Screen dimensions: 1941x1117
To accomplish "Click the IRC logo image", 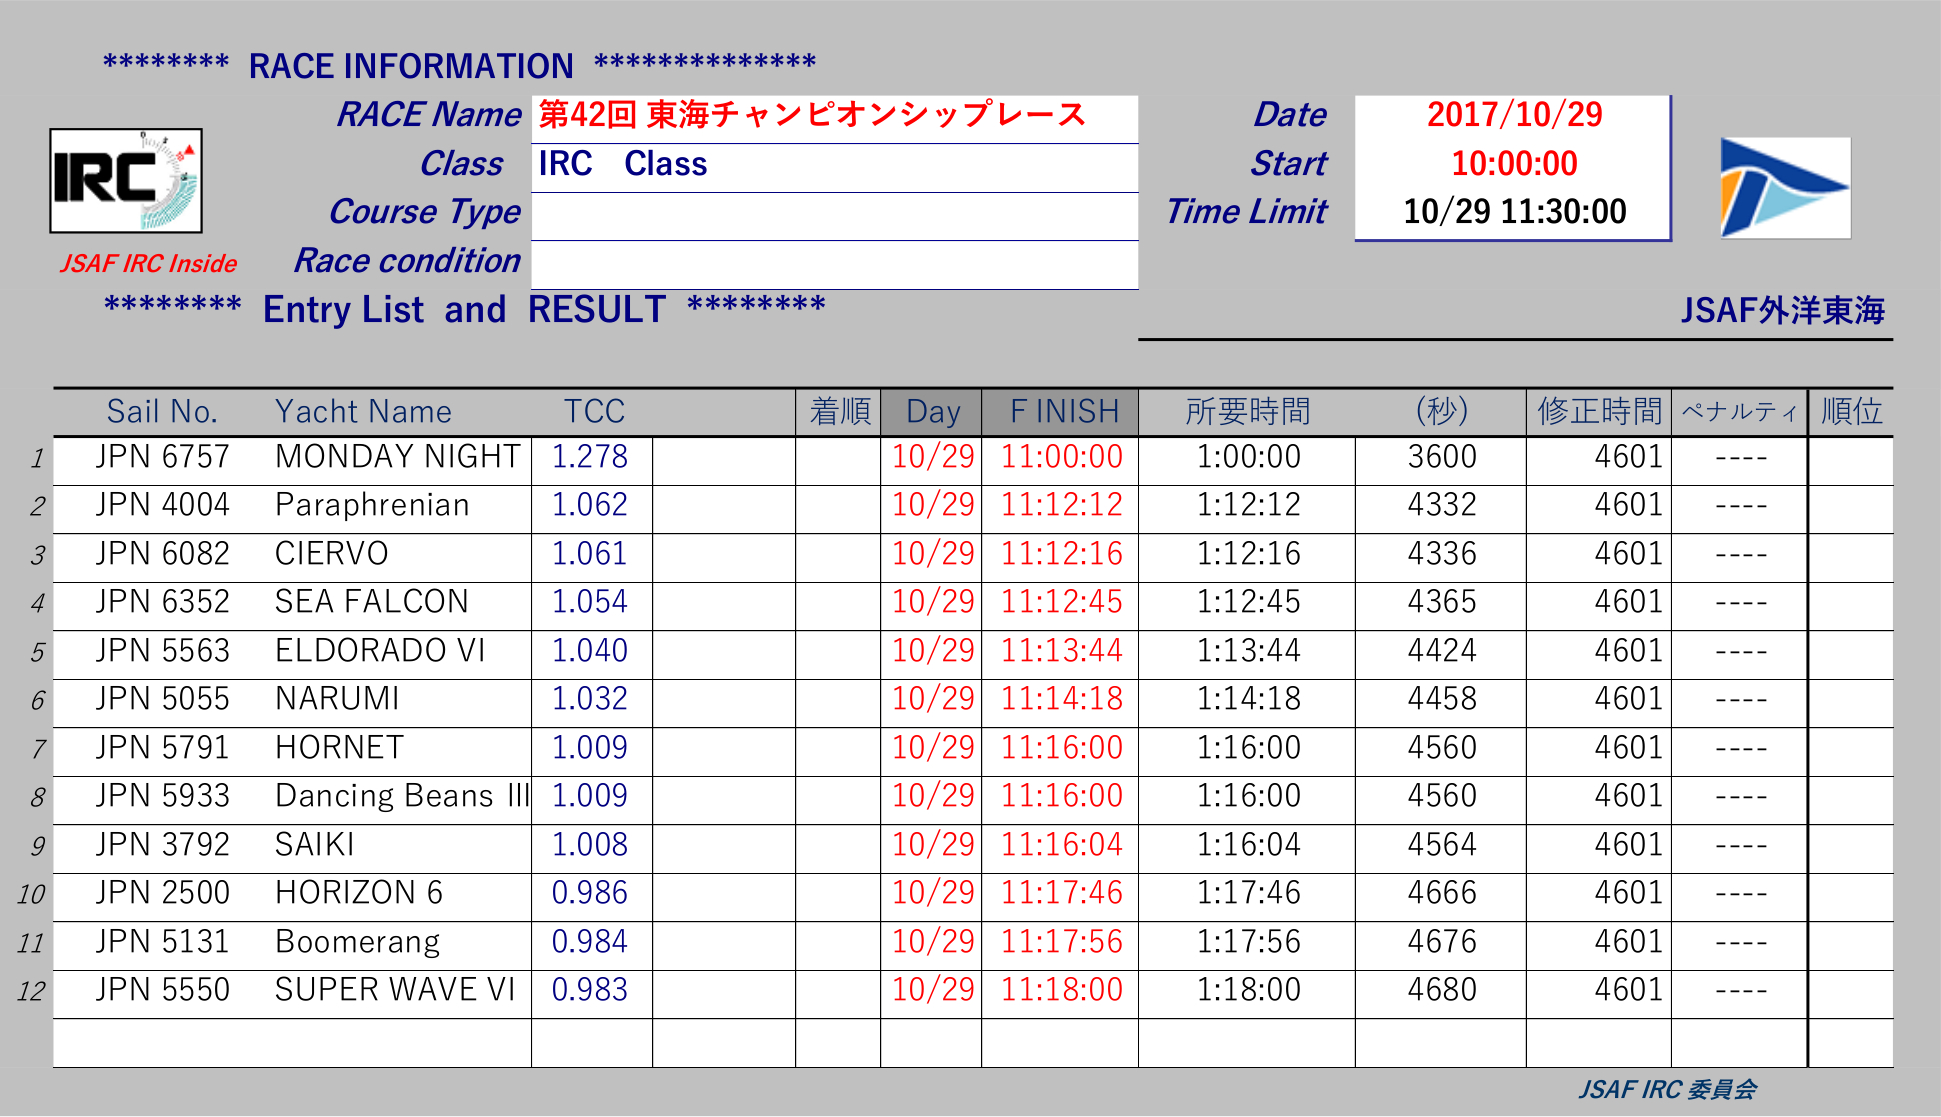I will [x=126, y=181].
